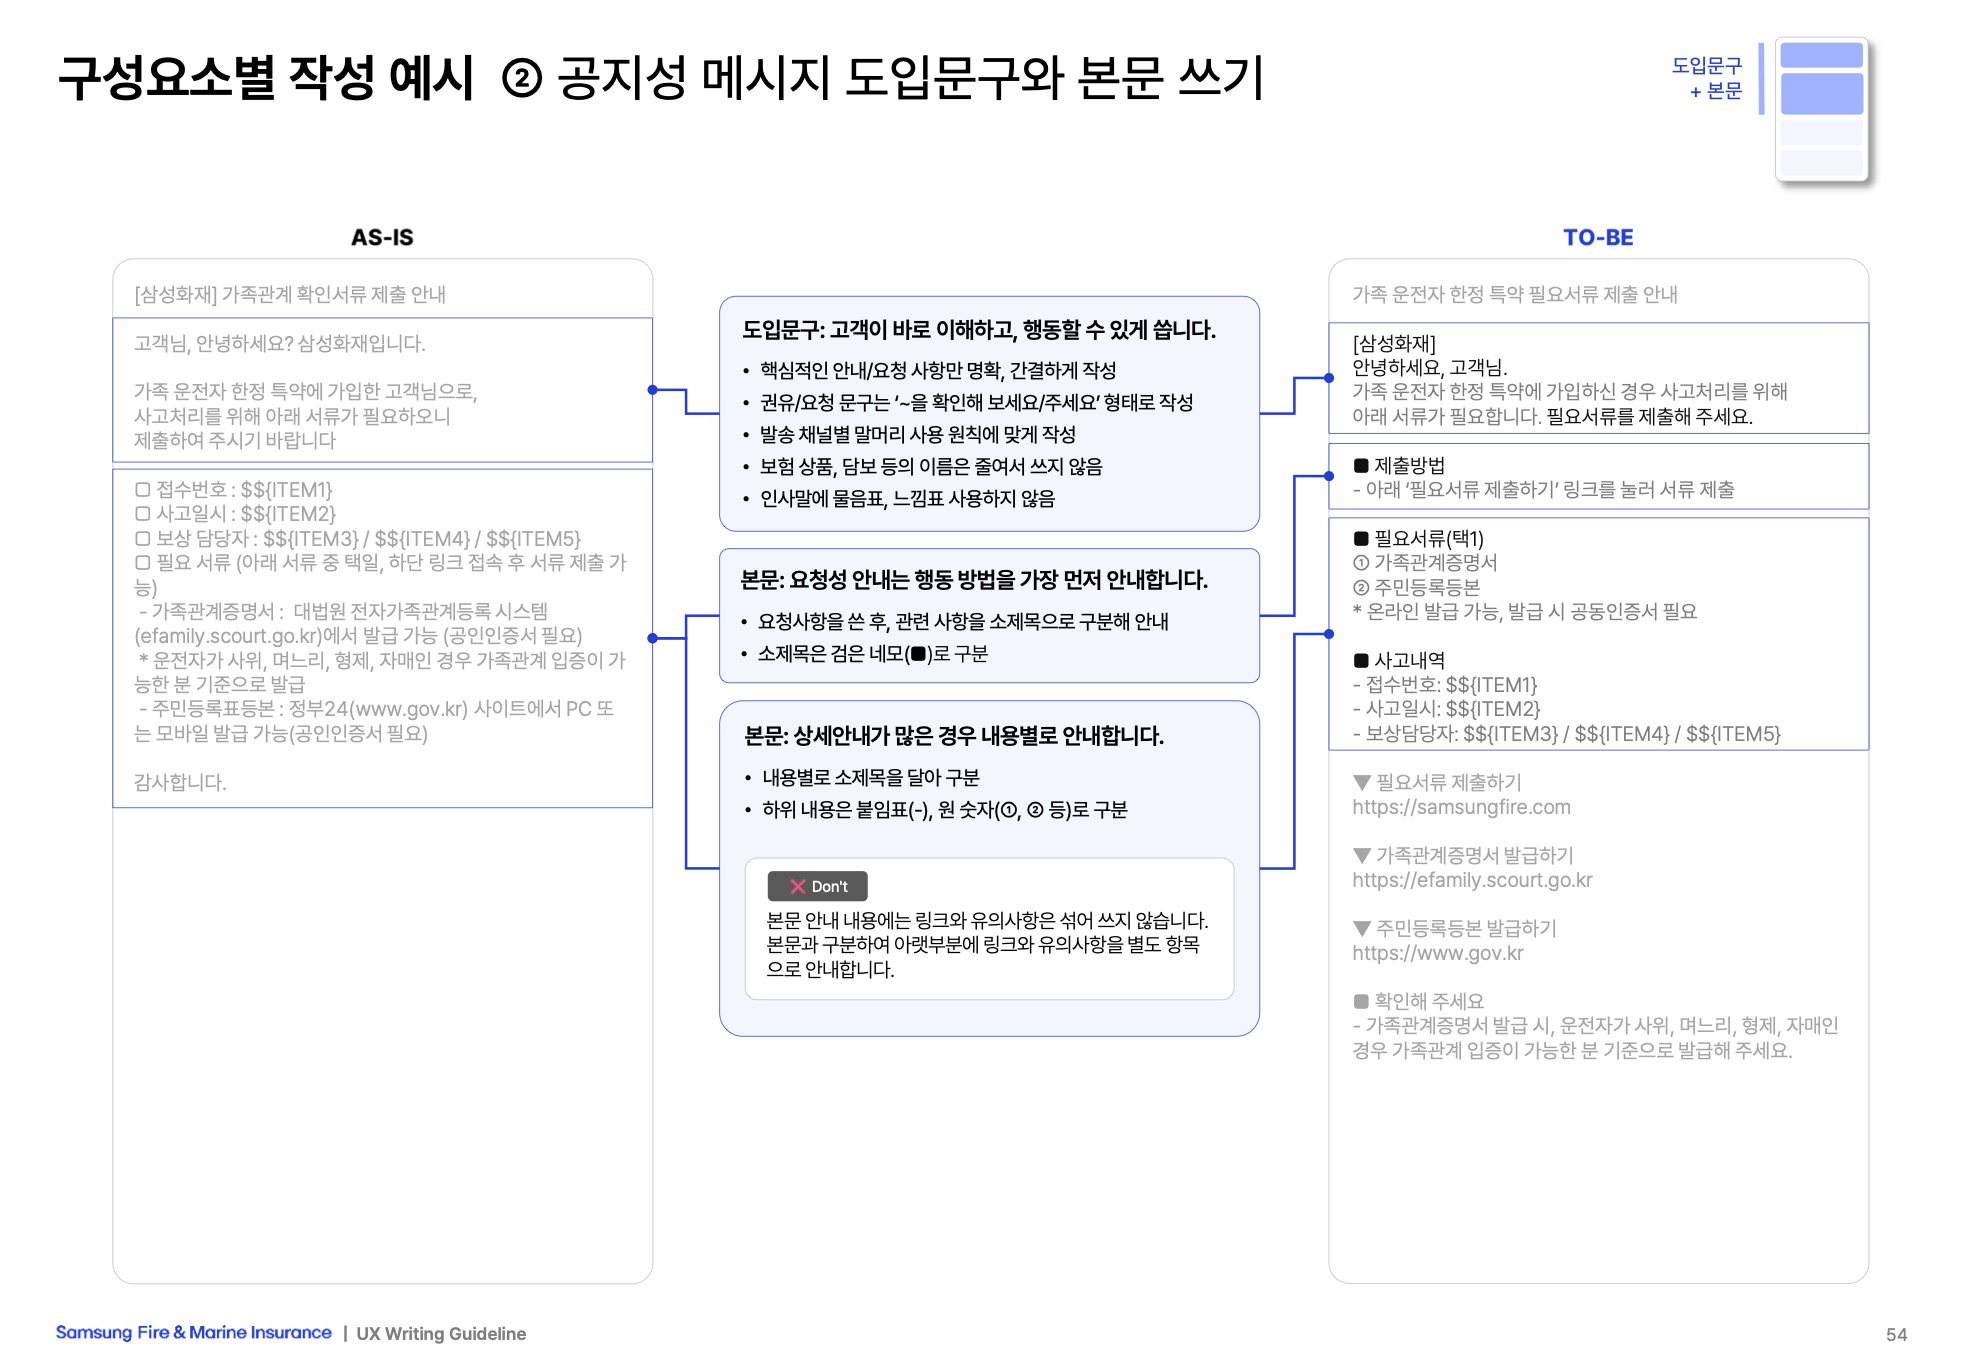Click the TO-BE column heading

pyautogui.click(x=1597, y=237)
